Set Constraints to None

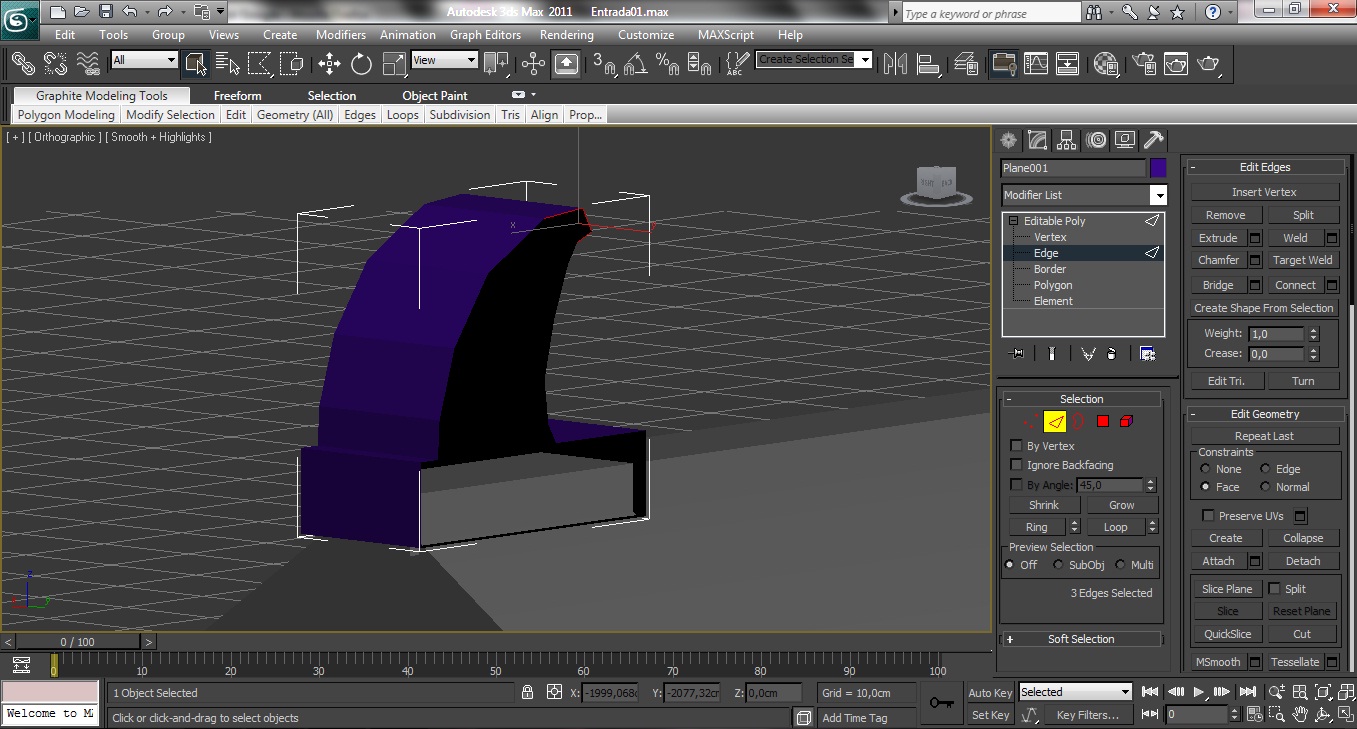coord(1206,469)
